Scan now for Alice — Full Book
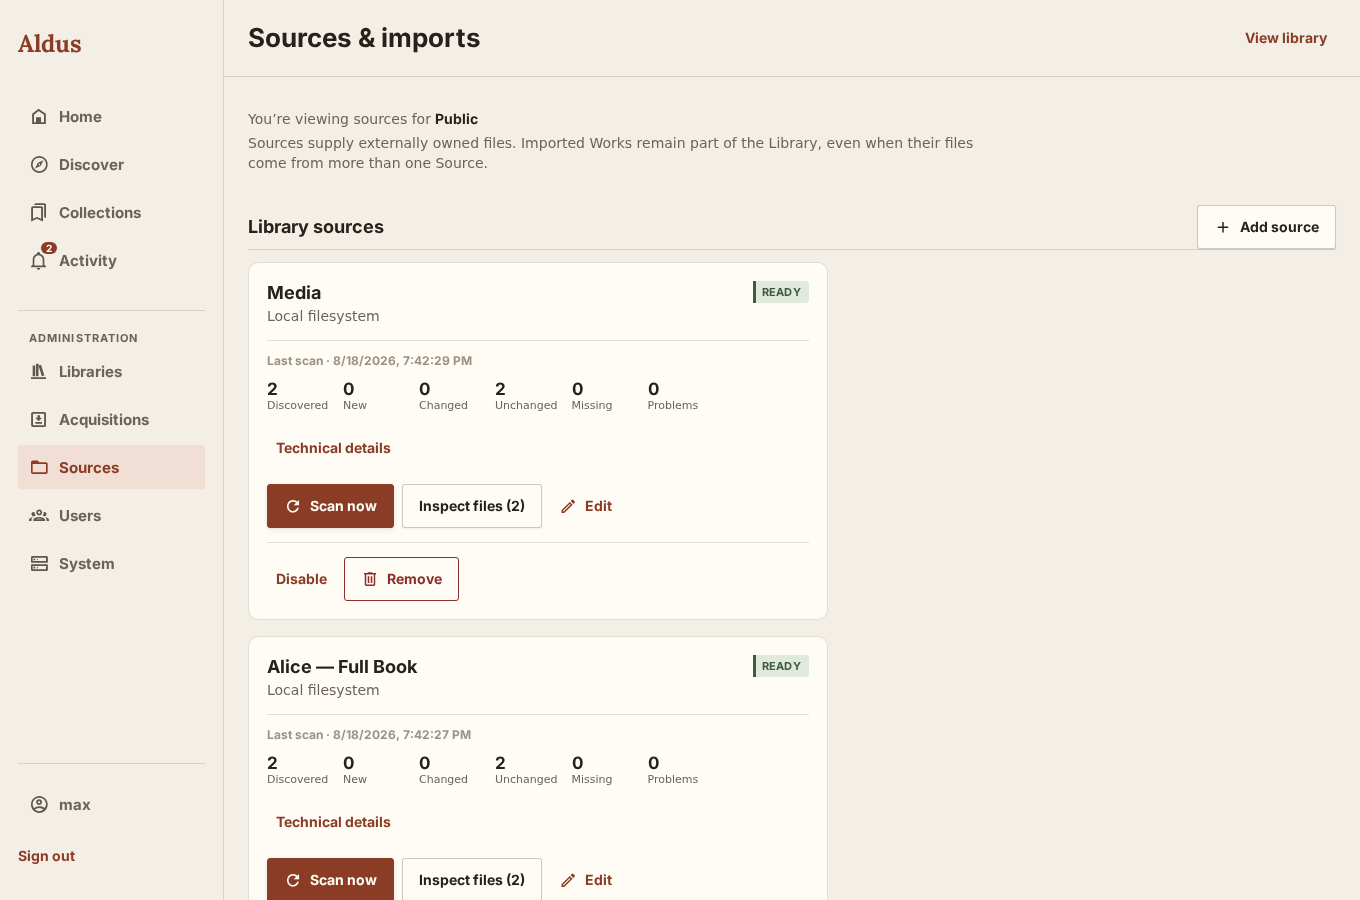 330,880
